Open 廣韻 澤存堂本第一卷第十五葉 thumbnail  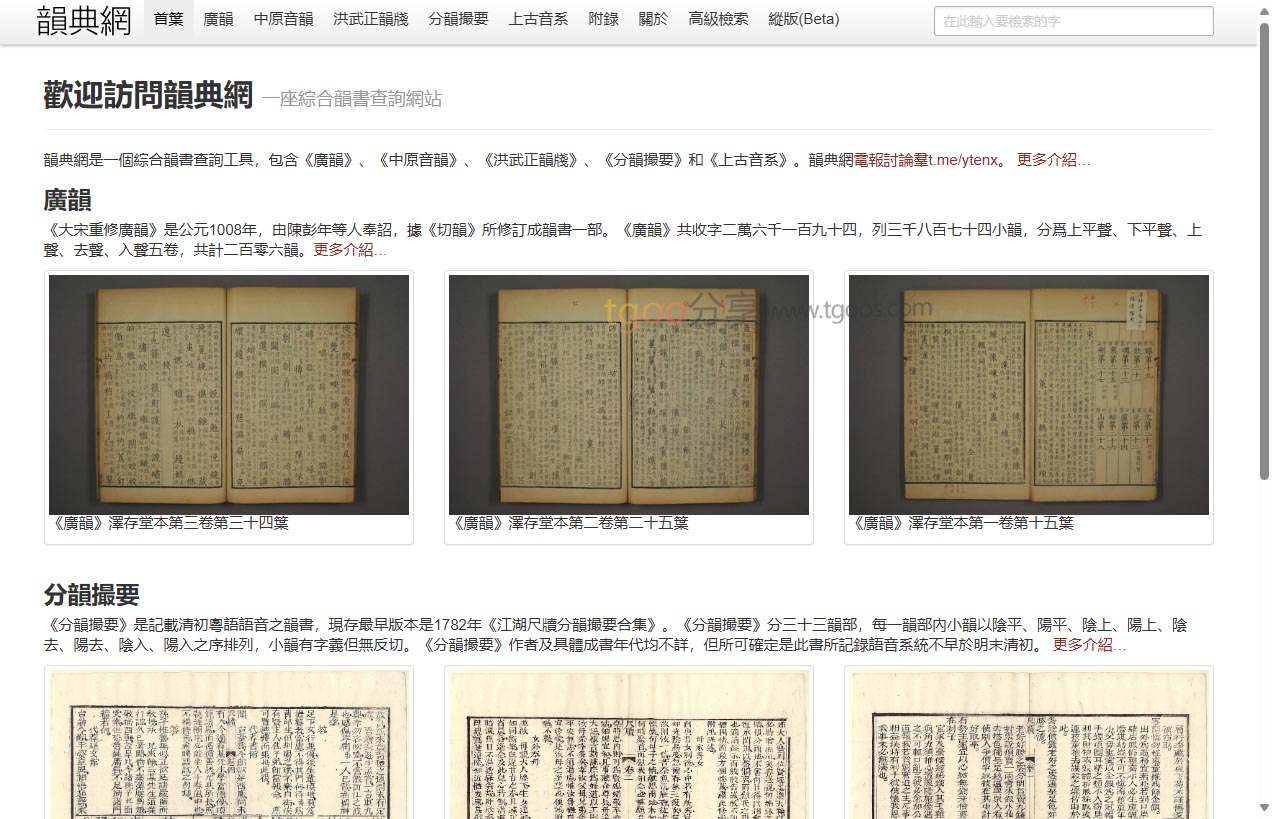[1029, 395]
